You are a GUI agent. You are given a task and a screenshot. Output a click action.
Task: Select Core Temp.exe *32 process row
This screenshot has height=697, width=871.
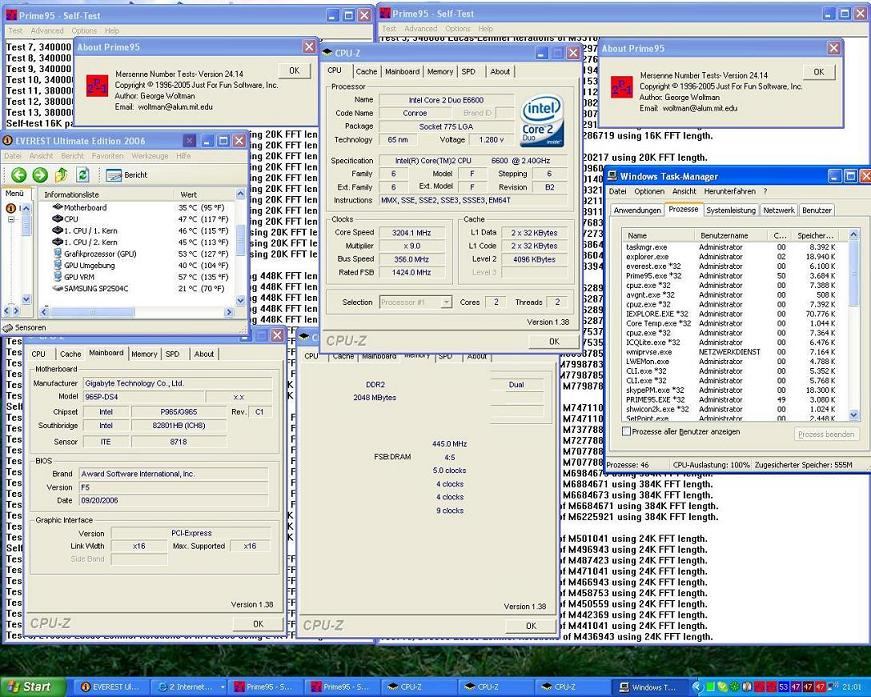(x=735, y=323)
